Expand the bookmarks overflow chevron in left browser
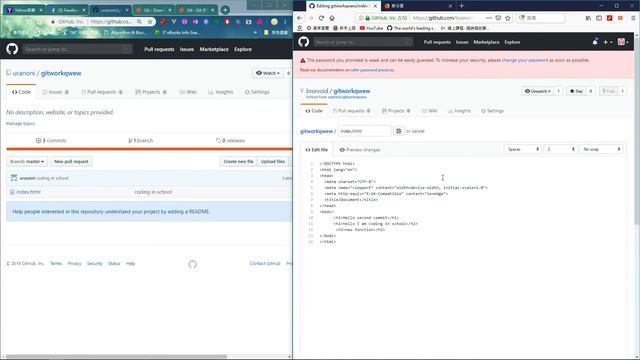This screenshot has height=360, width=640. pos(256,32)
